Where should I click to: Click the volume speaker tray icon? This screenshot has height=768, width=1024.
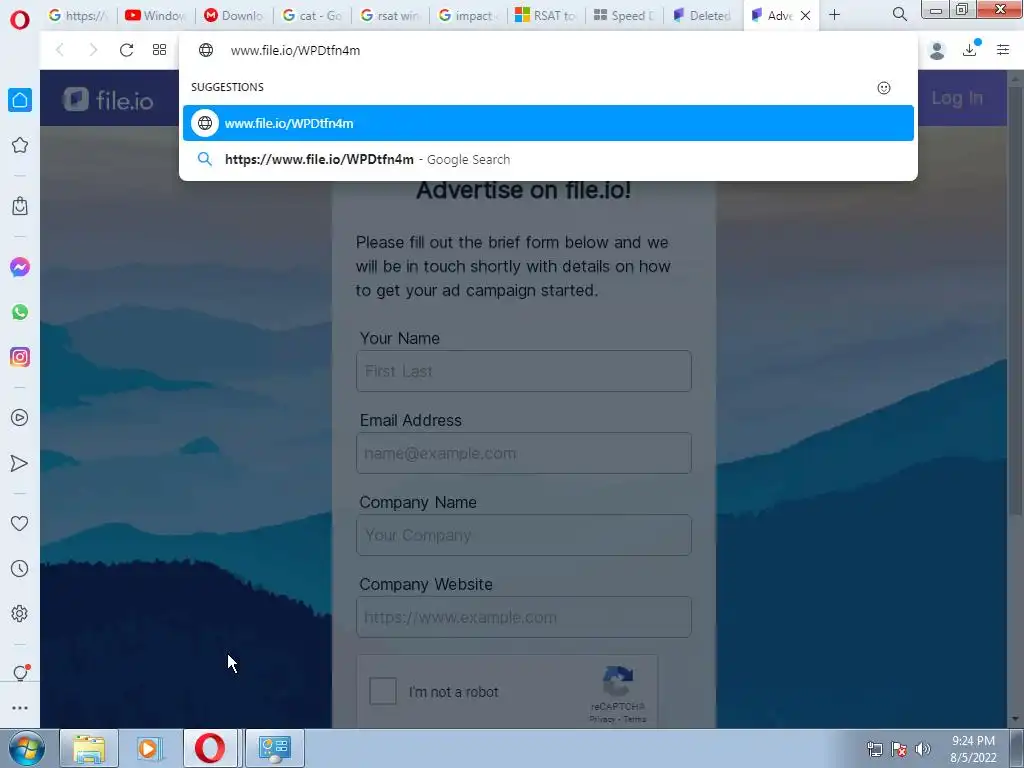click(x=923, y=749)
